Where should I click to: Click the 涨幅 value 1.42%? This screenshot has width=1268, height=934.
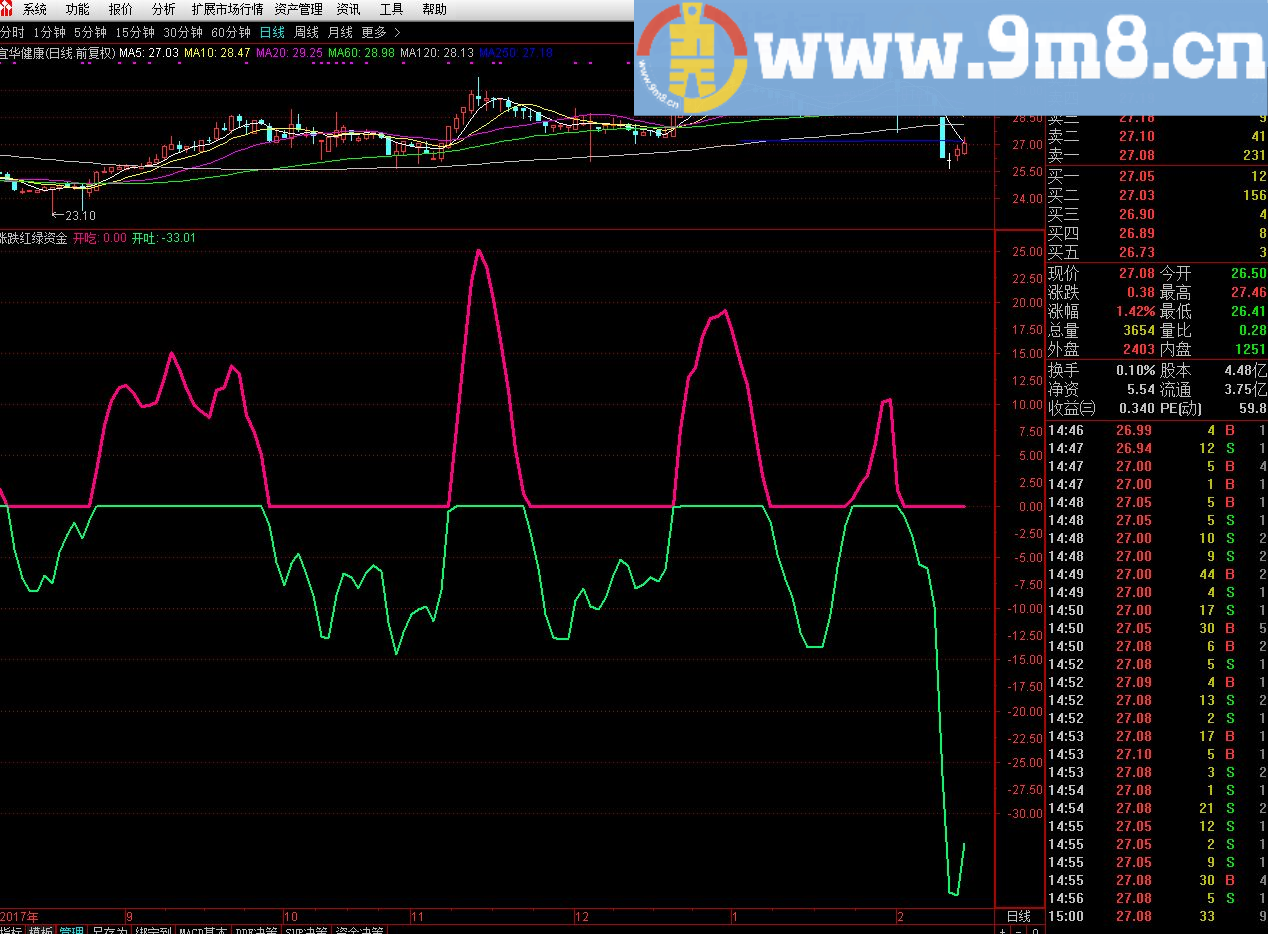coord(1135,312)
